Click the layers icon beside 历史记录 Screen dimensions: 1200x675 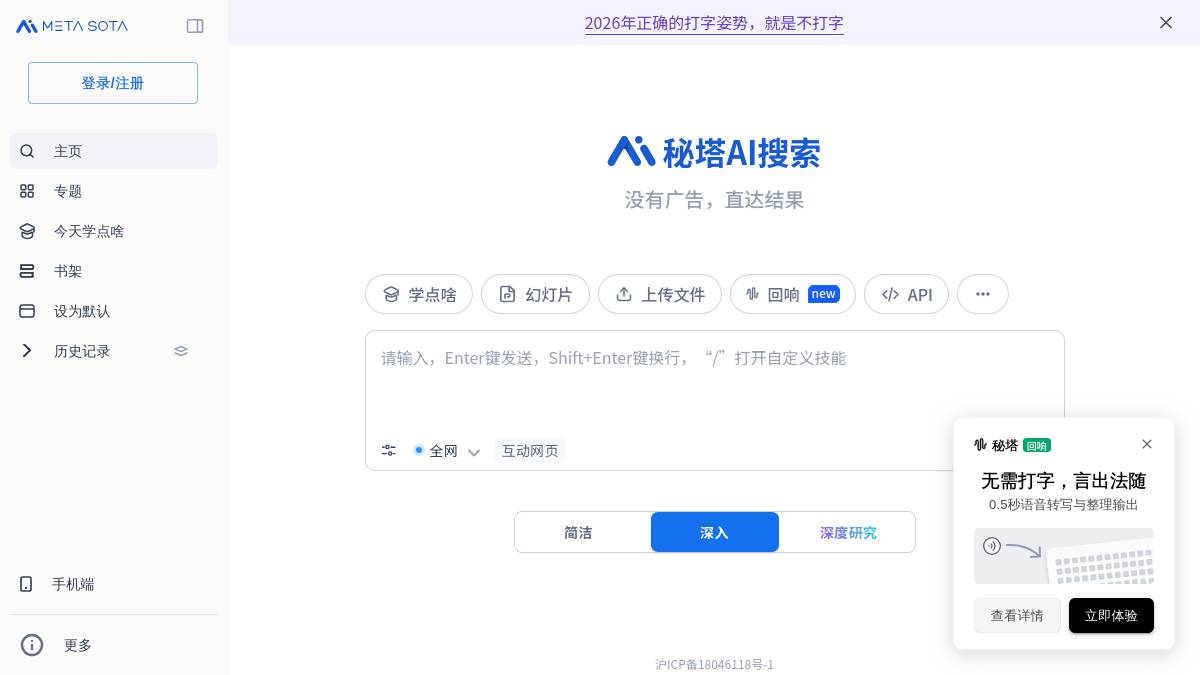181,351
